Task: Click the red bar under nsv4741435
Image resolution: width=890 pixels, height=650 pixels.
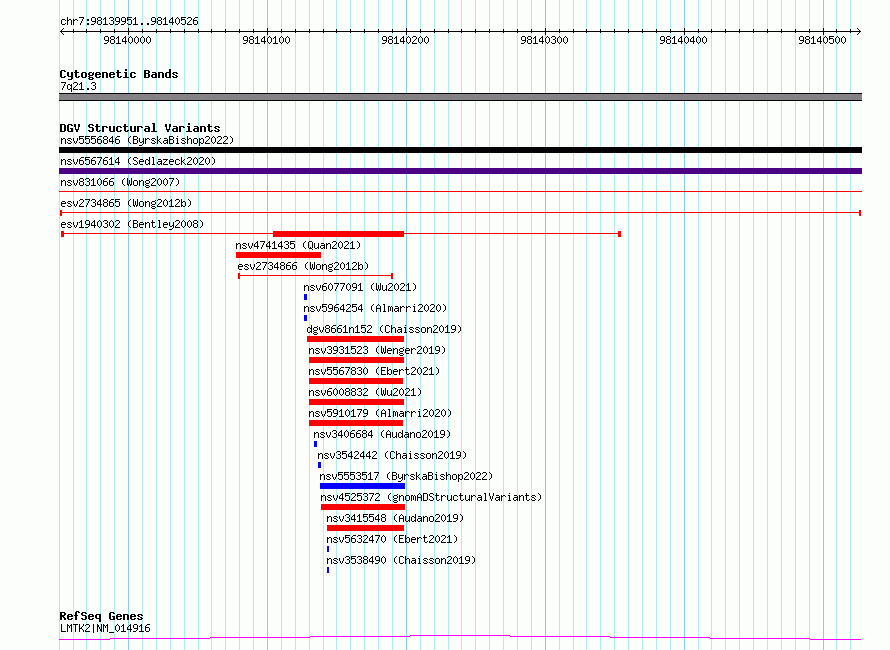Action: pos(278,255)
